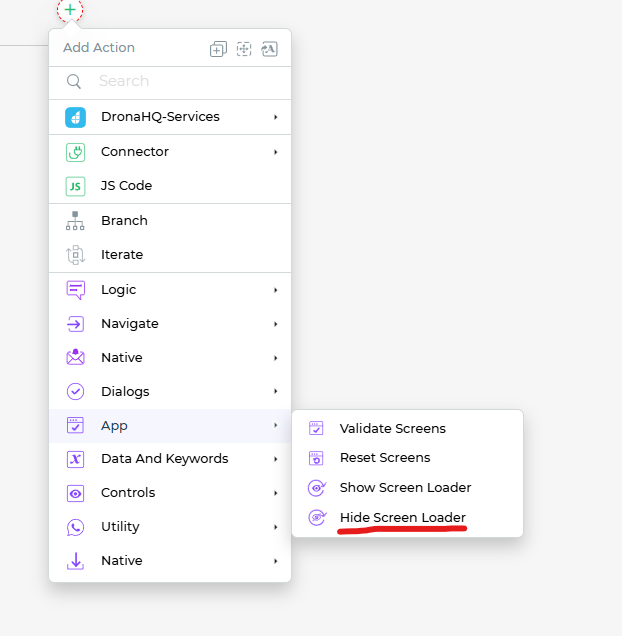Expand the Utility submenu arrow

[275, 528]
